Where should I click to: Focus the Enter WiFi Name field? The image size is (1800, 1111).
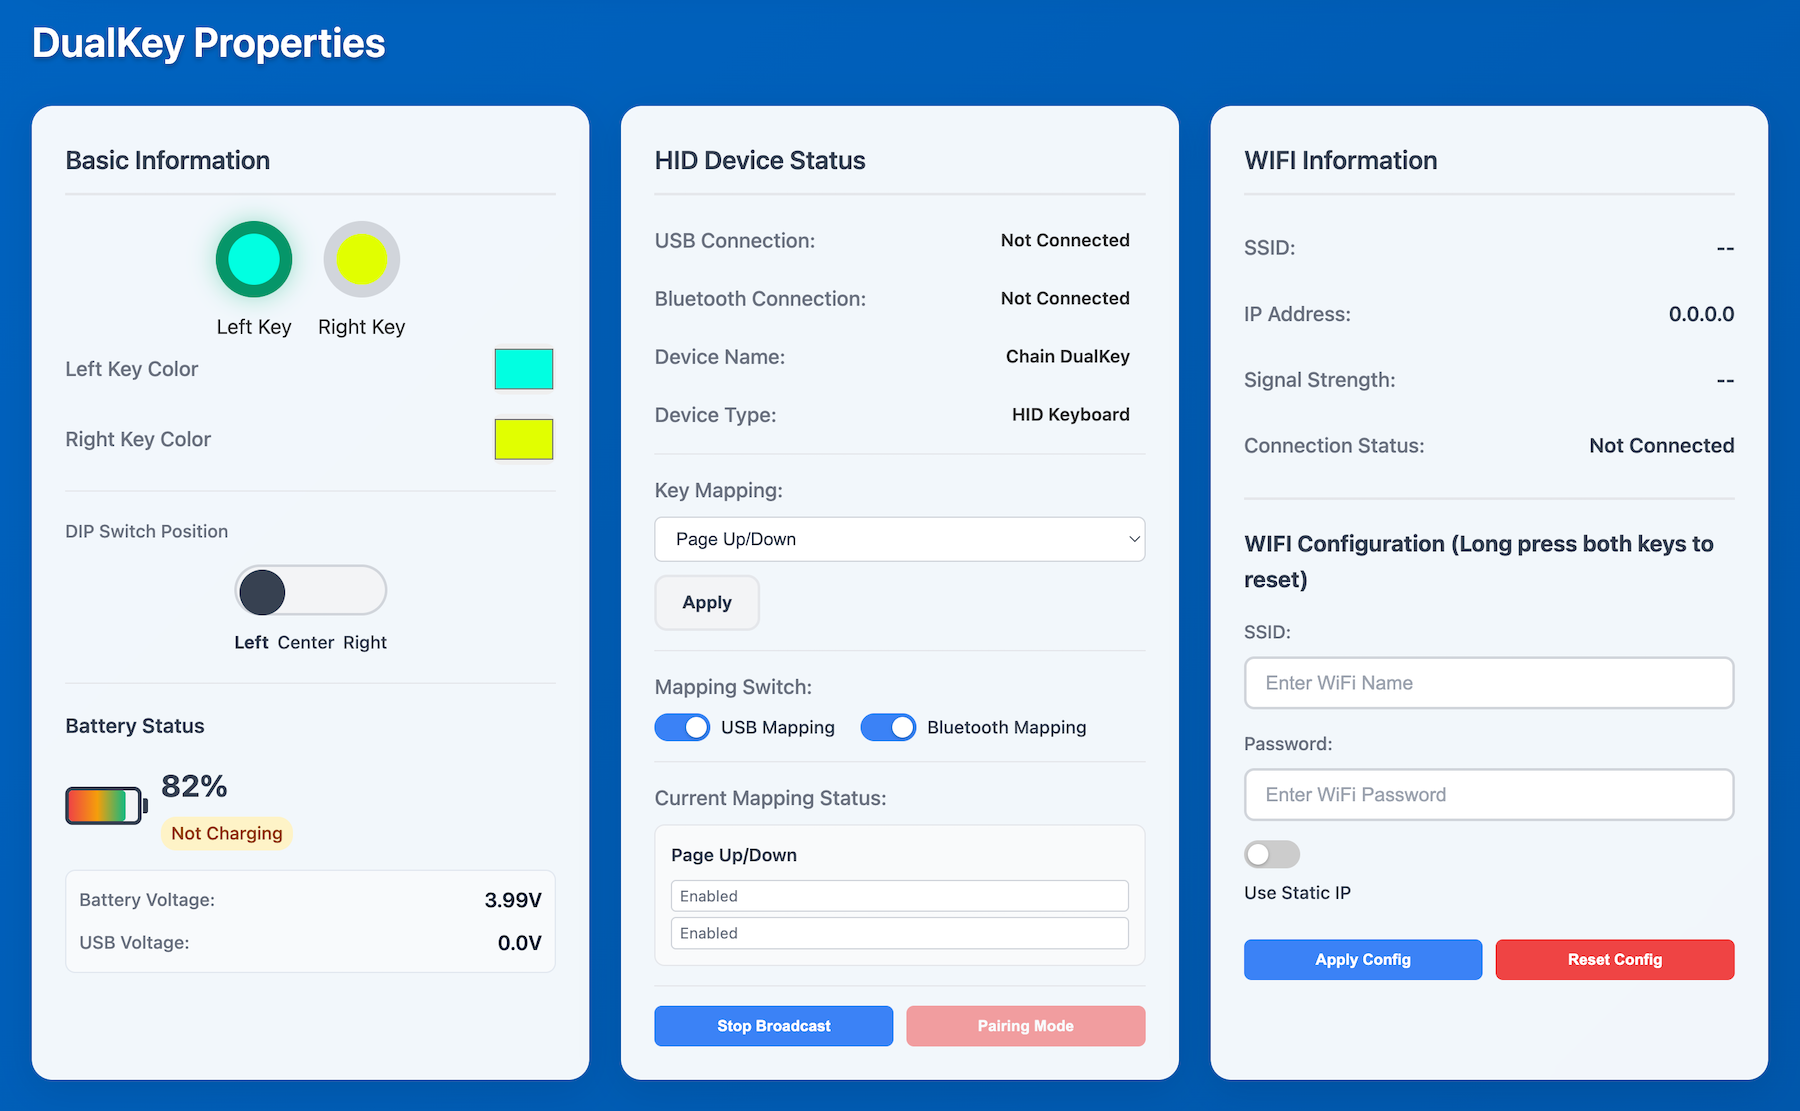point(1488,683)
